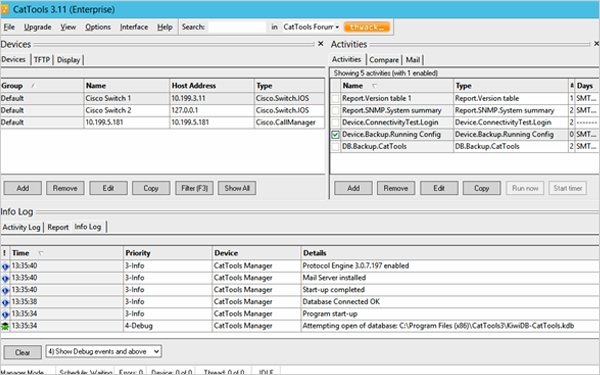Select the Attempting open of database log entry
This screenshot has width=600, height=375.
click(300, 326)
